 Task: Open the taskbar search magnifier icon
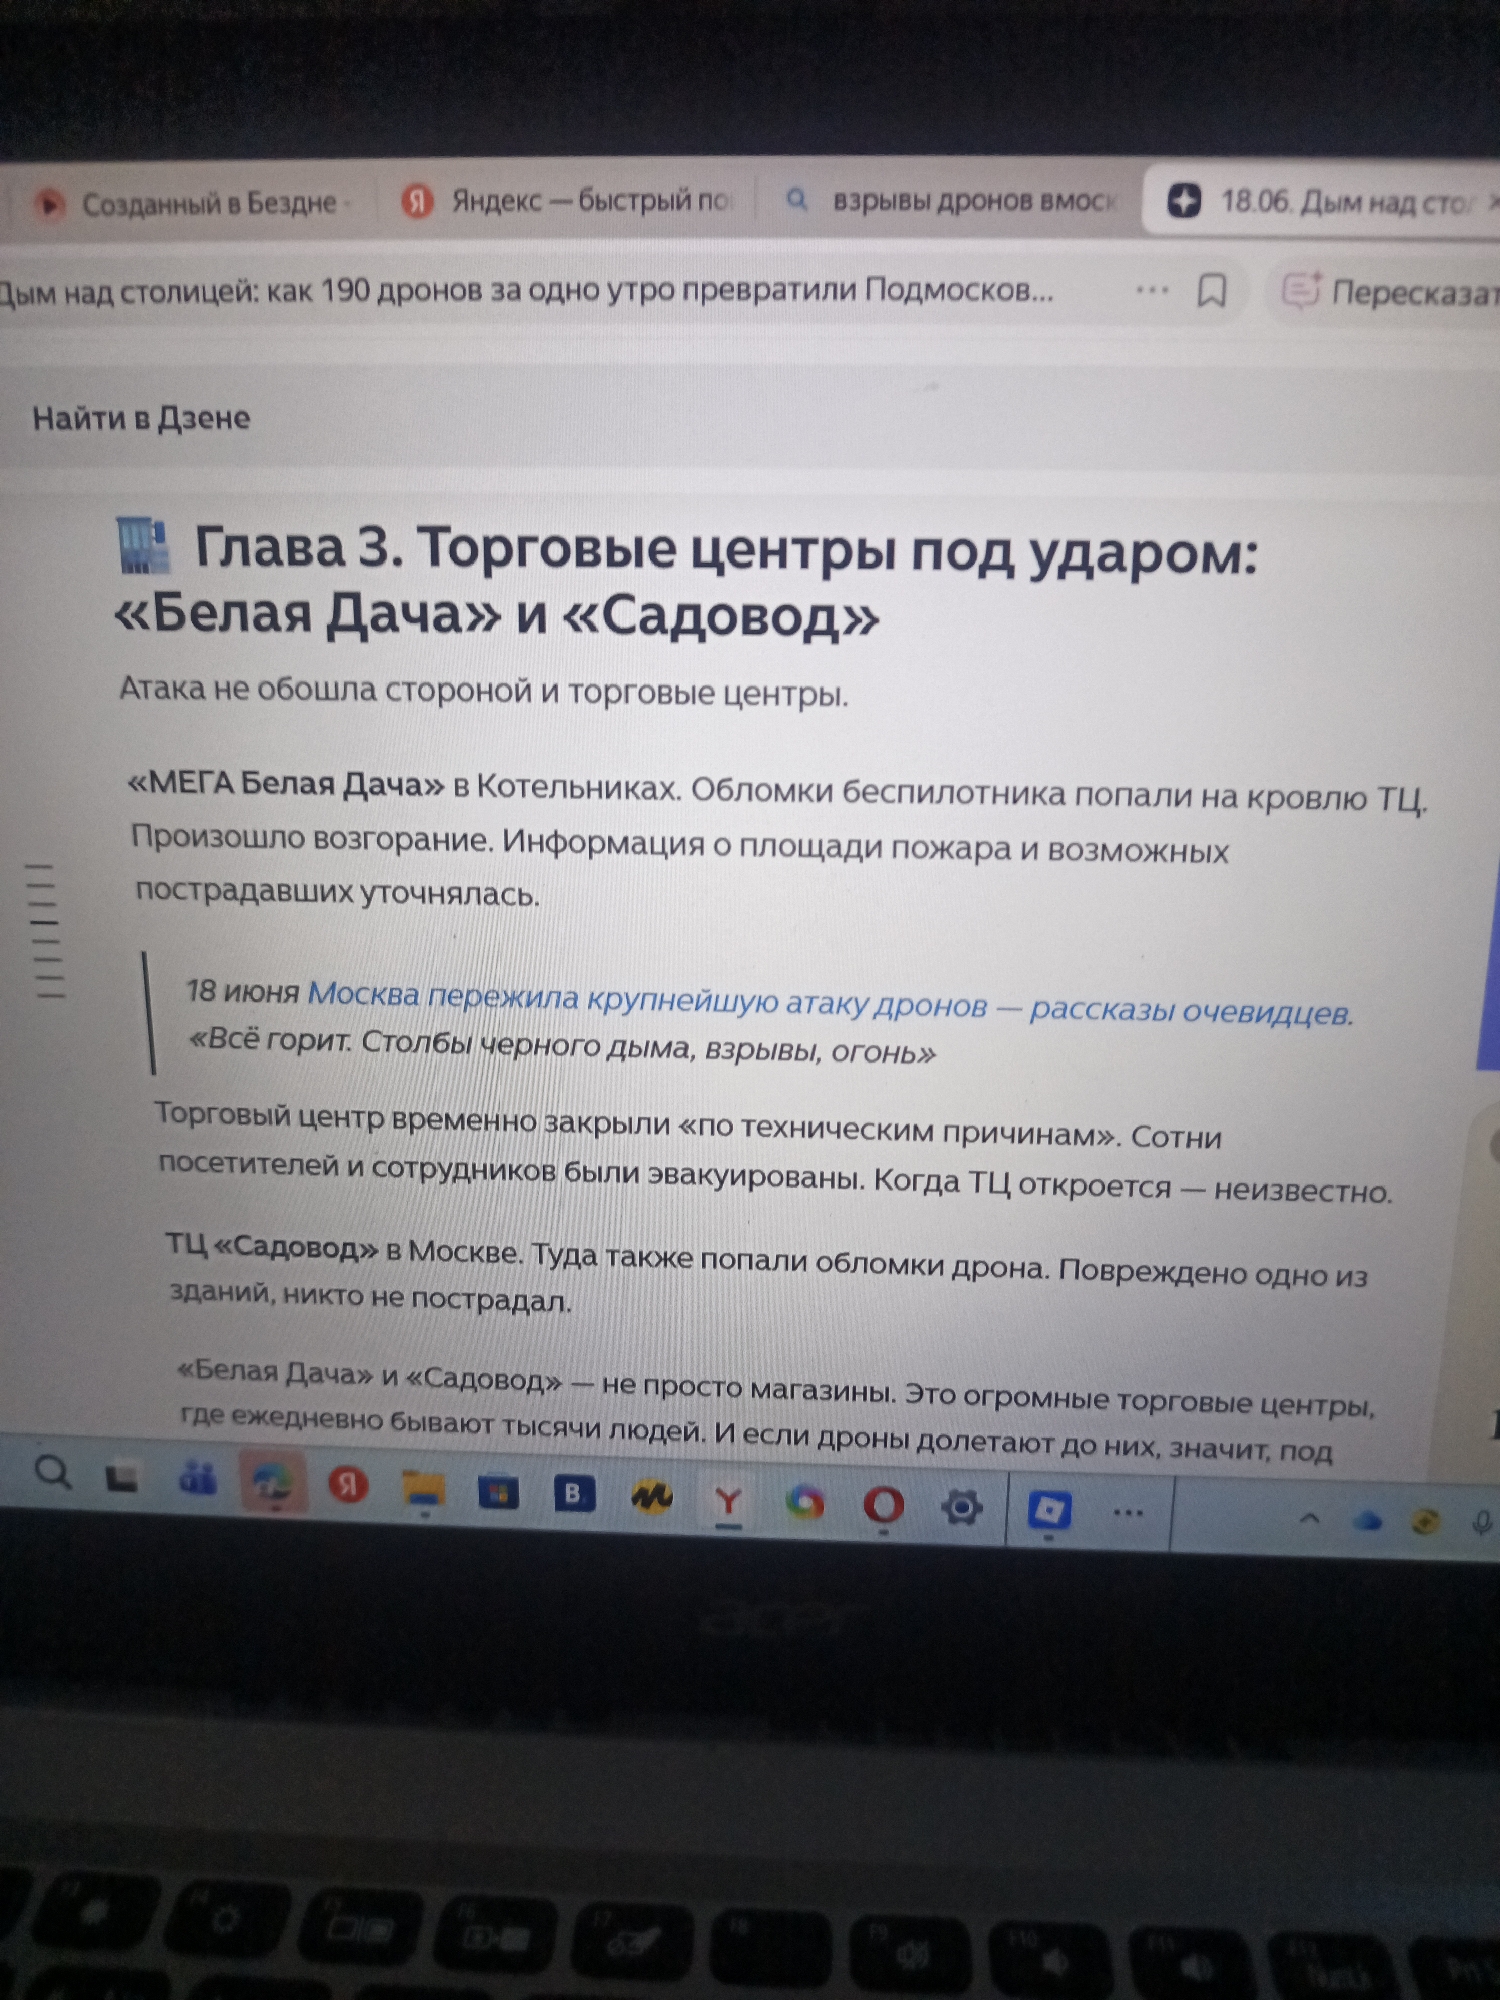[x=53, y=1473]
